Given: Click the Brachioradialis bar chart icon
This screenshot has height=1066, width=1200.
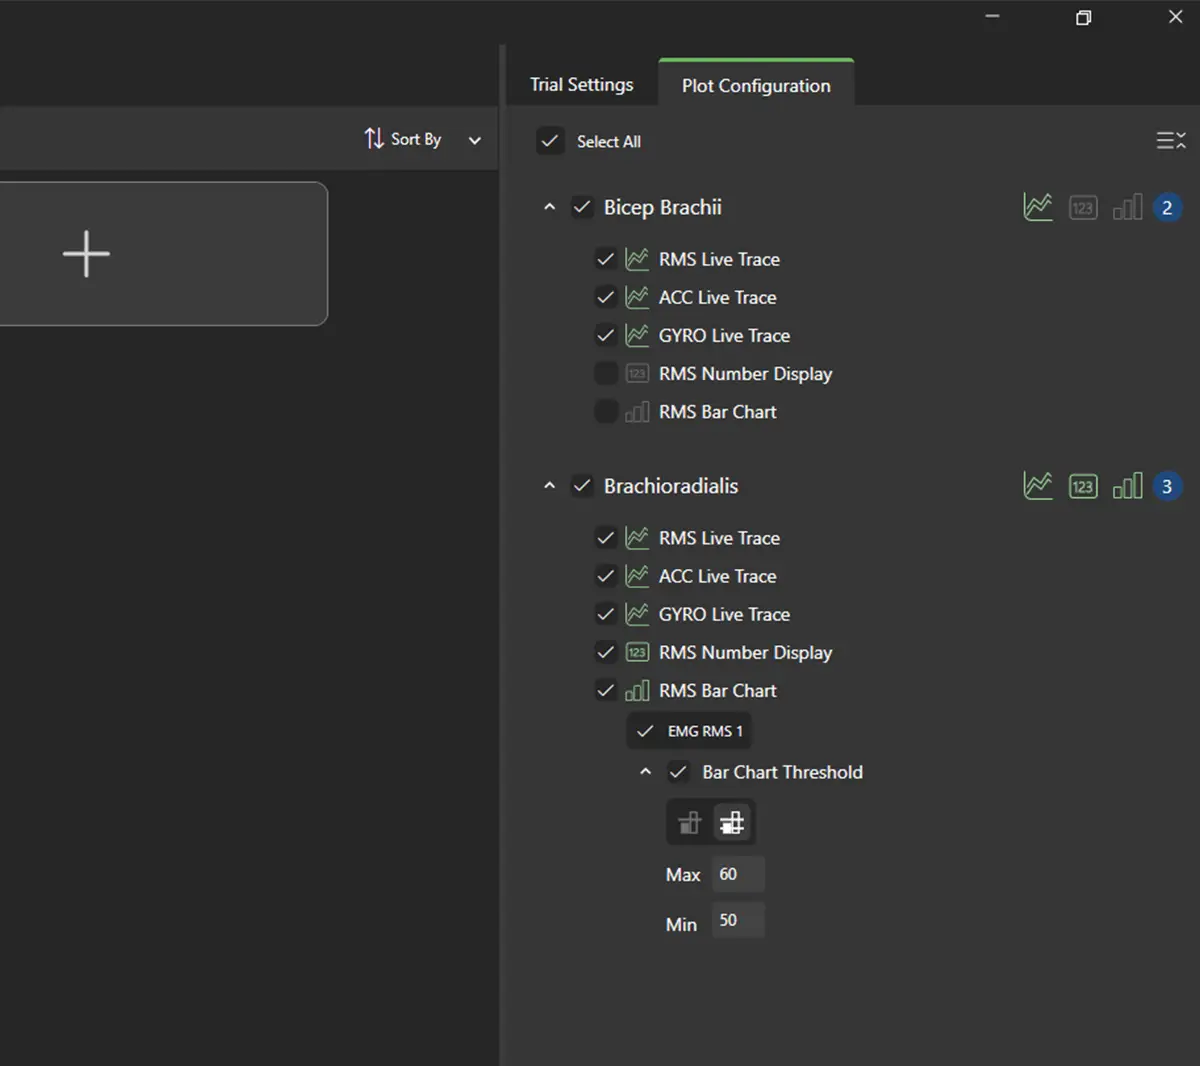Looking at the screenshot, I should [1127, 486].
